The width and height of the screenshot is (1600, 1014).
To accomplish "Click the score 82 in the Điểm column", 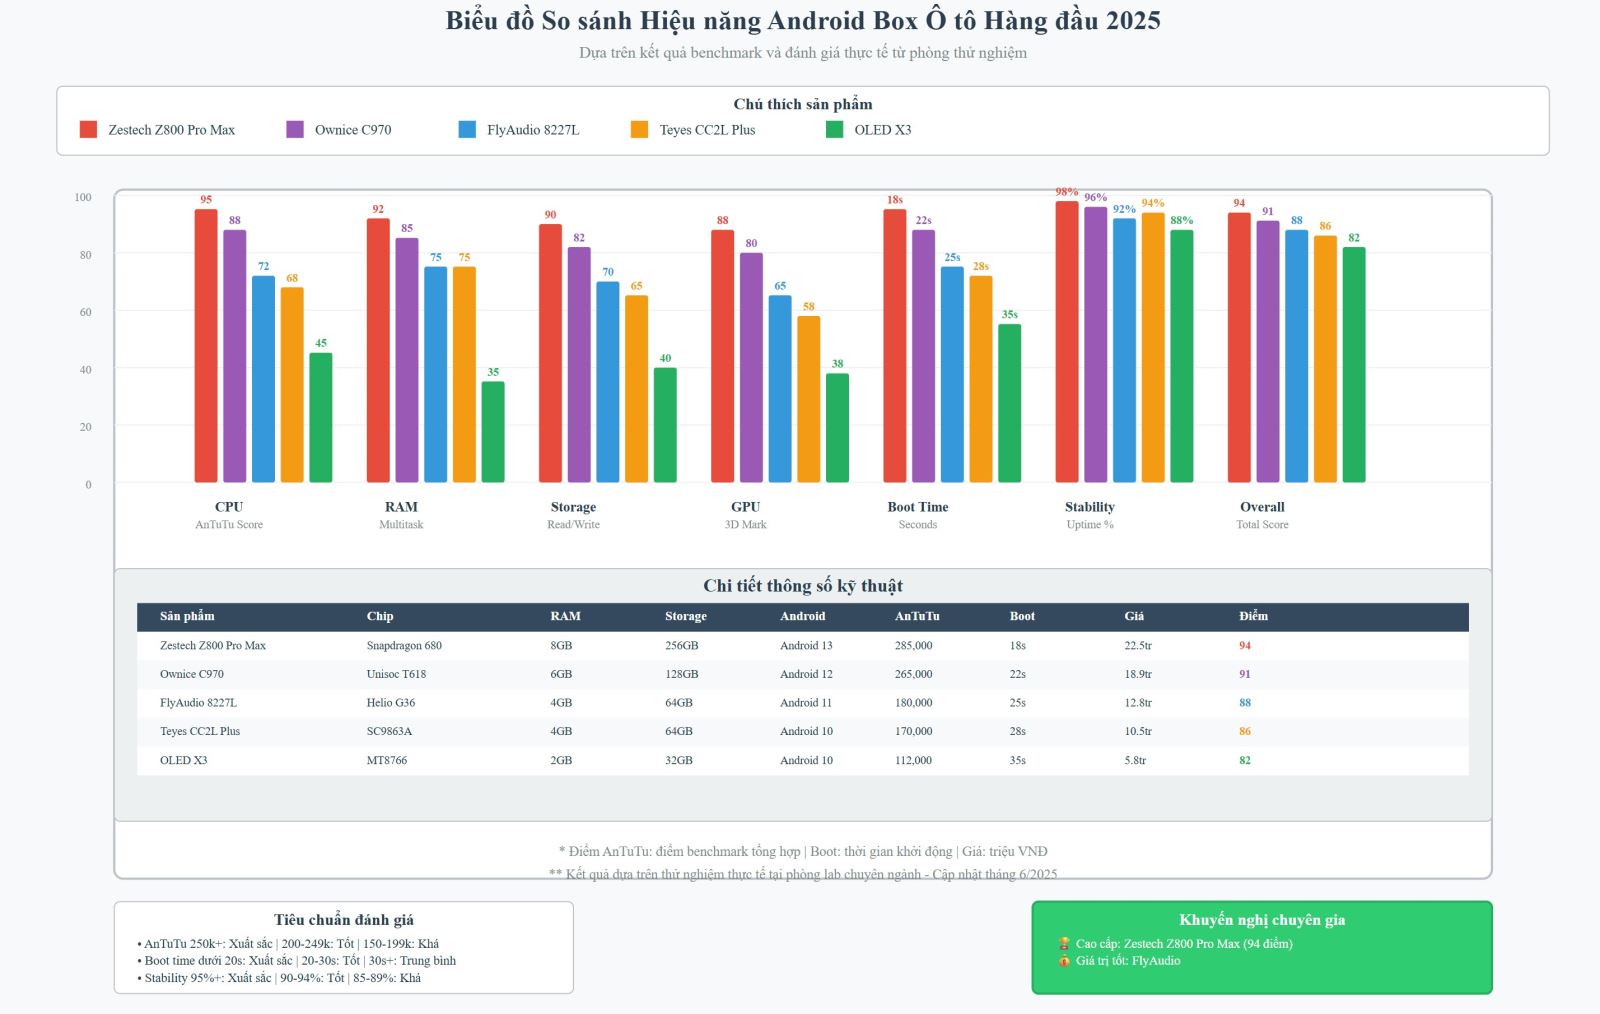I will [1245, 760].
